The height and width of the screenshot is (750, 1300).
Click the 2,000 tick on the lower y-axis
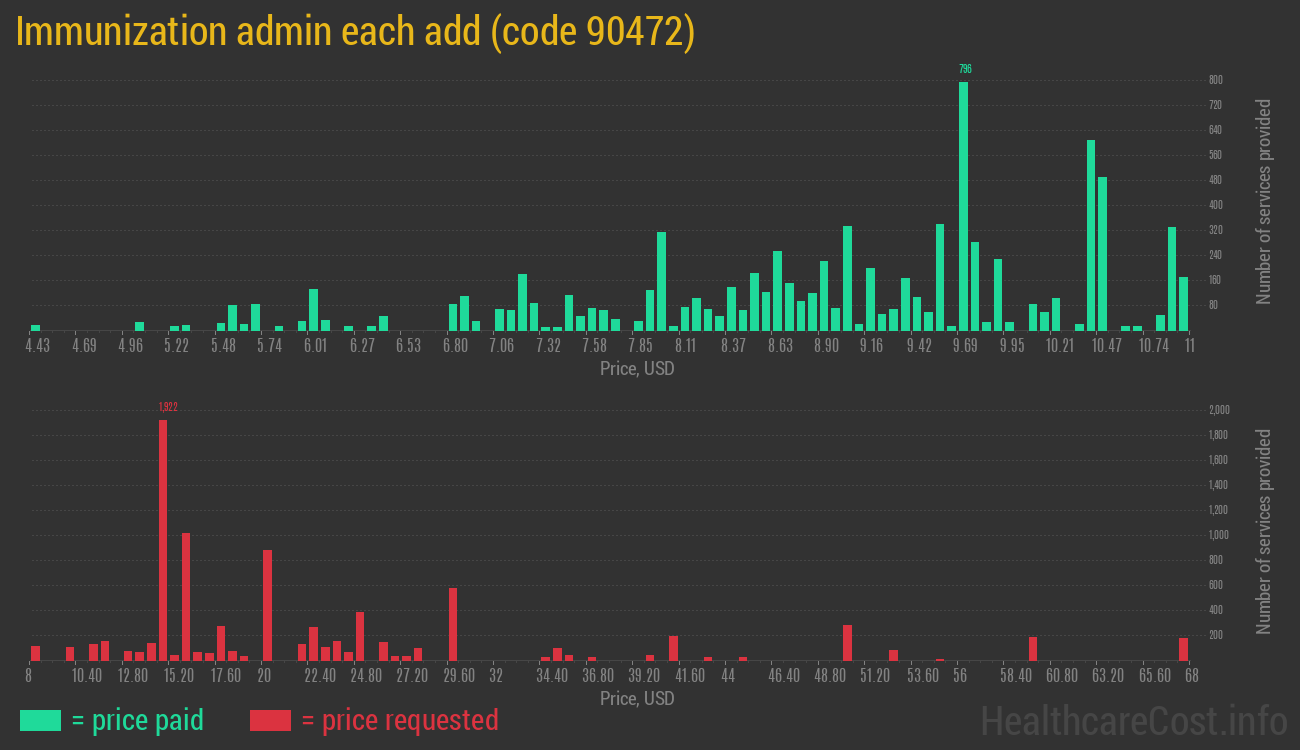(1219, 410)
